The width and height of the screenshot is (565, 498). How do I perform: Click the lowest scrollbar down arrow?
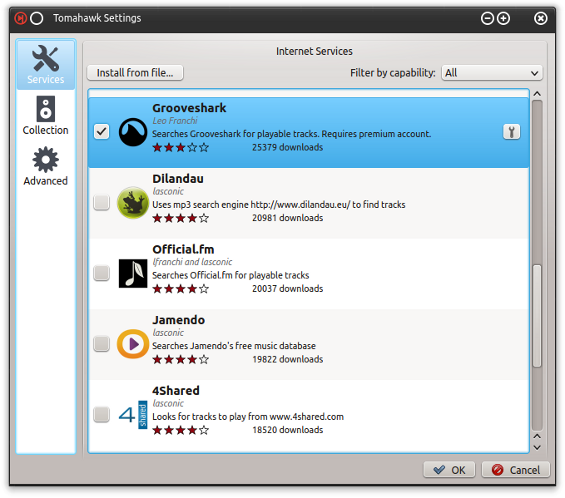537,448
